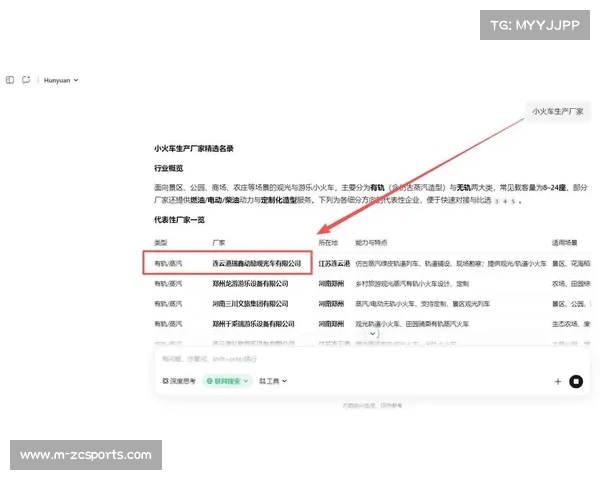Open citation number 4 in the overview

coord(505,201)
